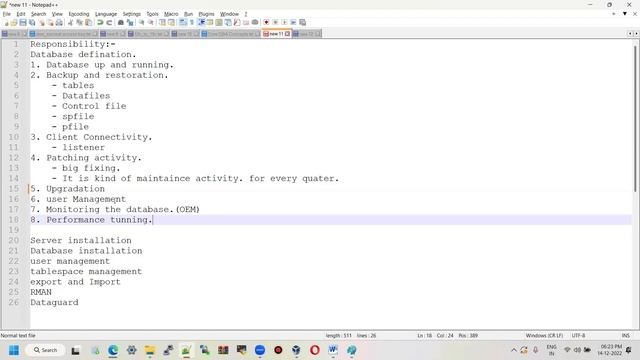Cut selection with the scissors toolbar icon

pyautogui.click(x=70, y=22)
